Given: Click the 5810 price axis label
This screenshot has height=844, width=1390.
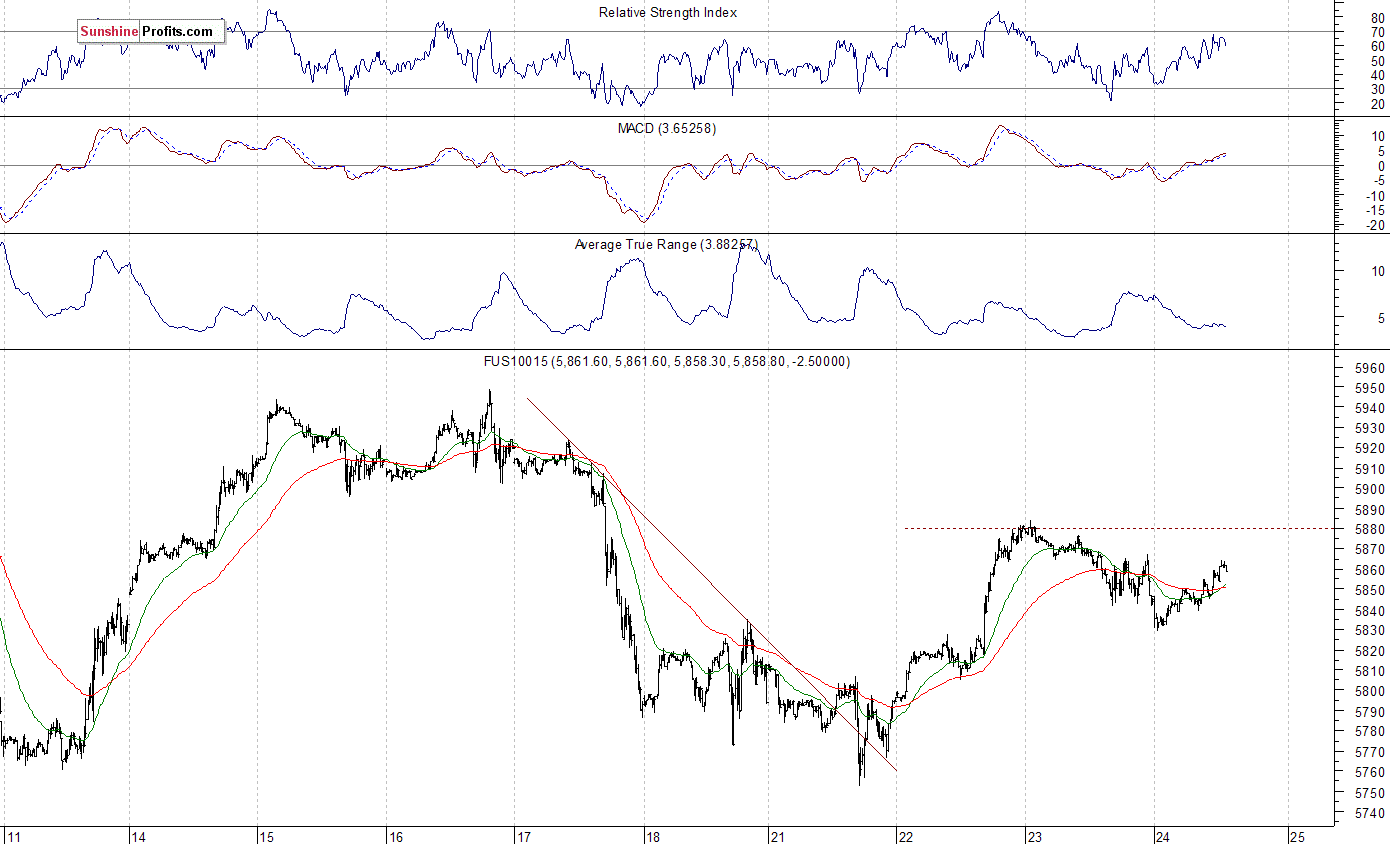Looking at the screenshot, I should [1371, 671].
